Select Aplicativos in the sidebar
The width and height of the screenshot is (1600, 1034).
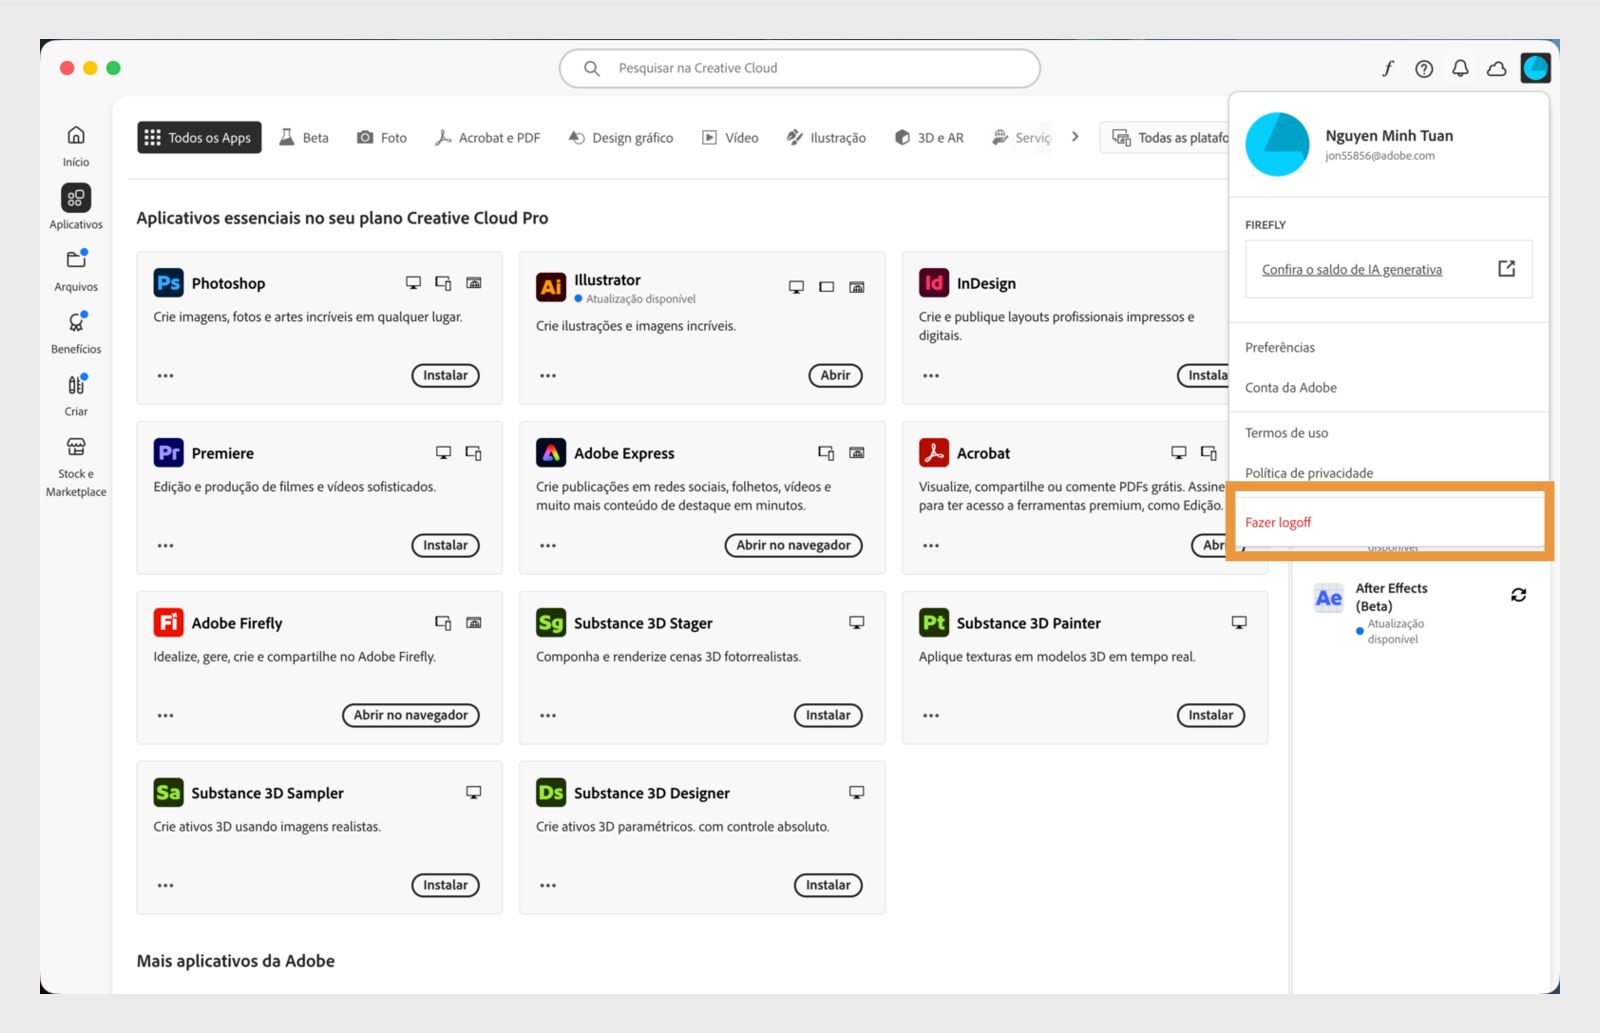76,198
